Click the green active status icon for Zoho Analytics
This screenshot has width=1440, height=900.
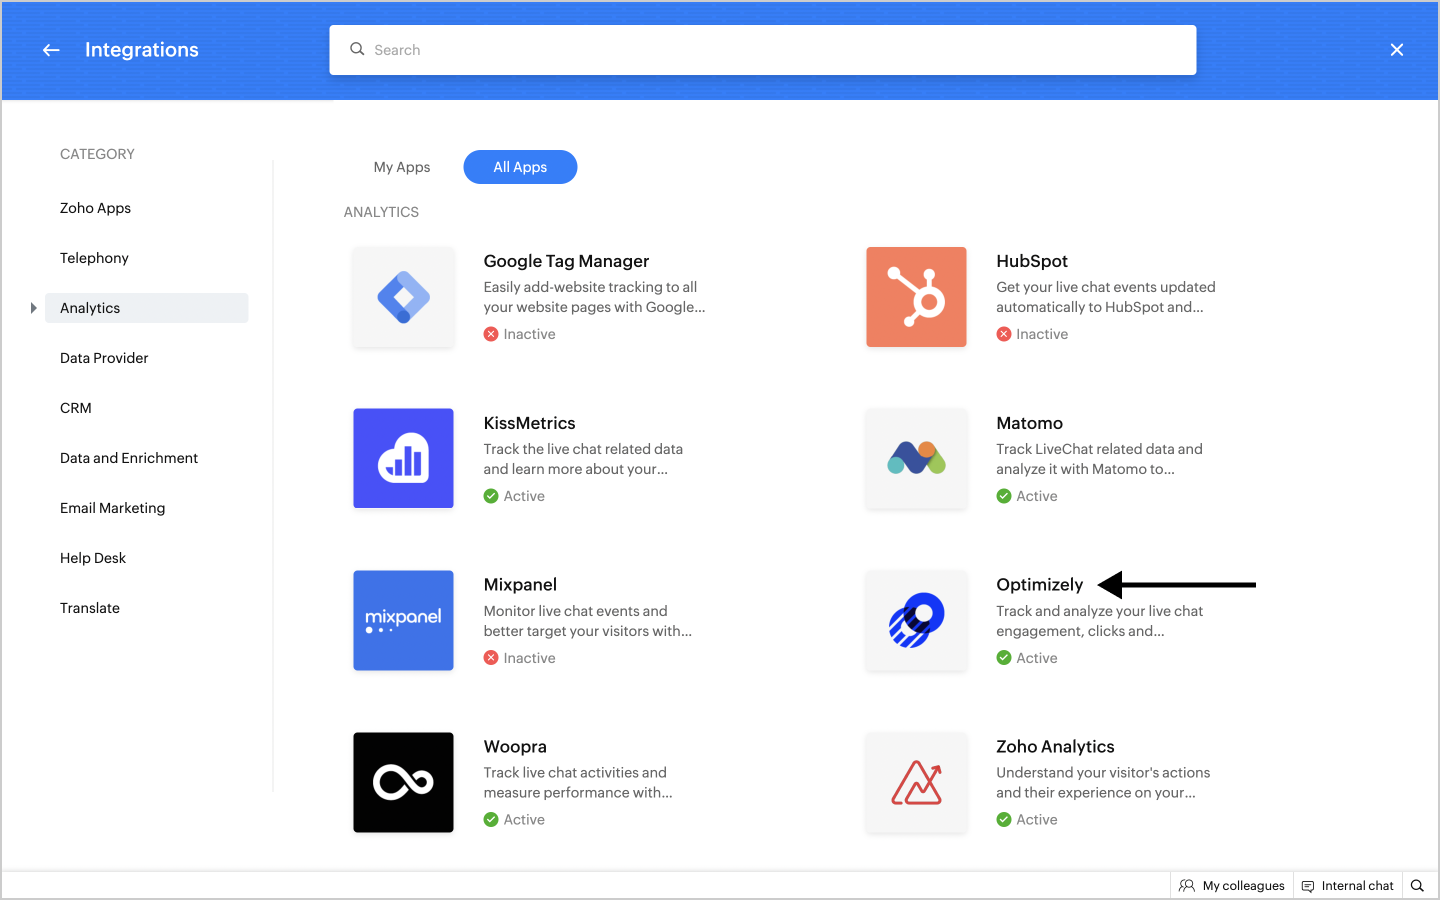1004,820
